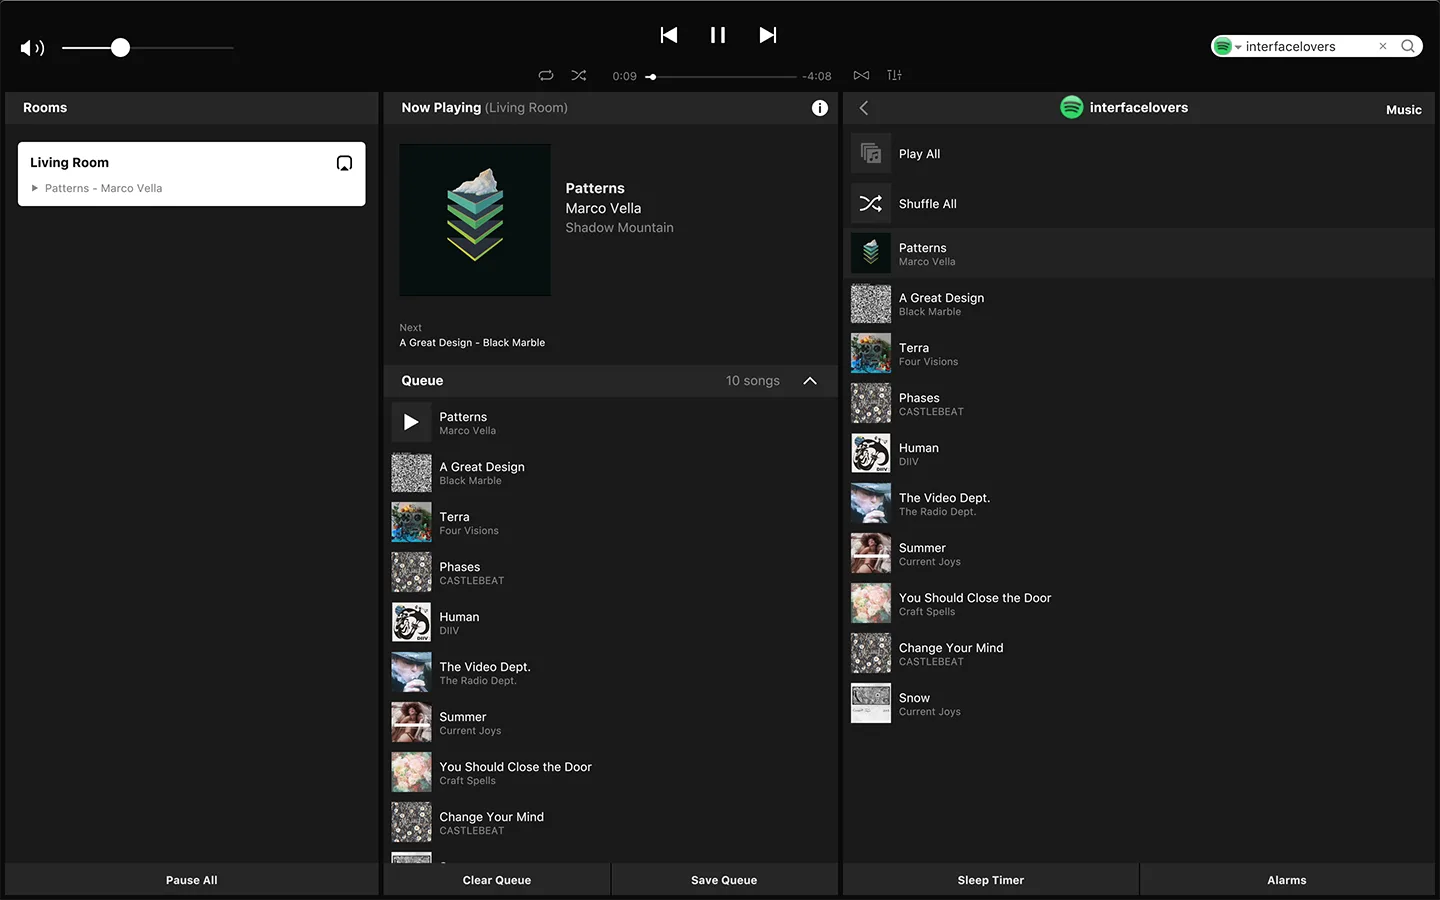Click the Patterns album artwork
This screenshot has height=900, width=1440.
click(475, 220)
